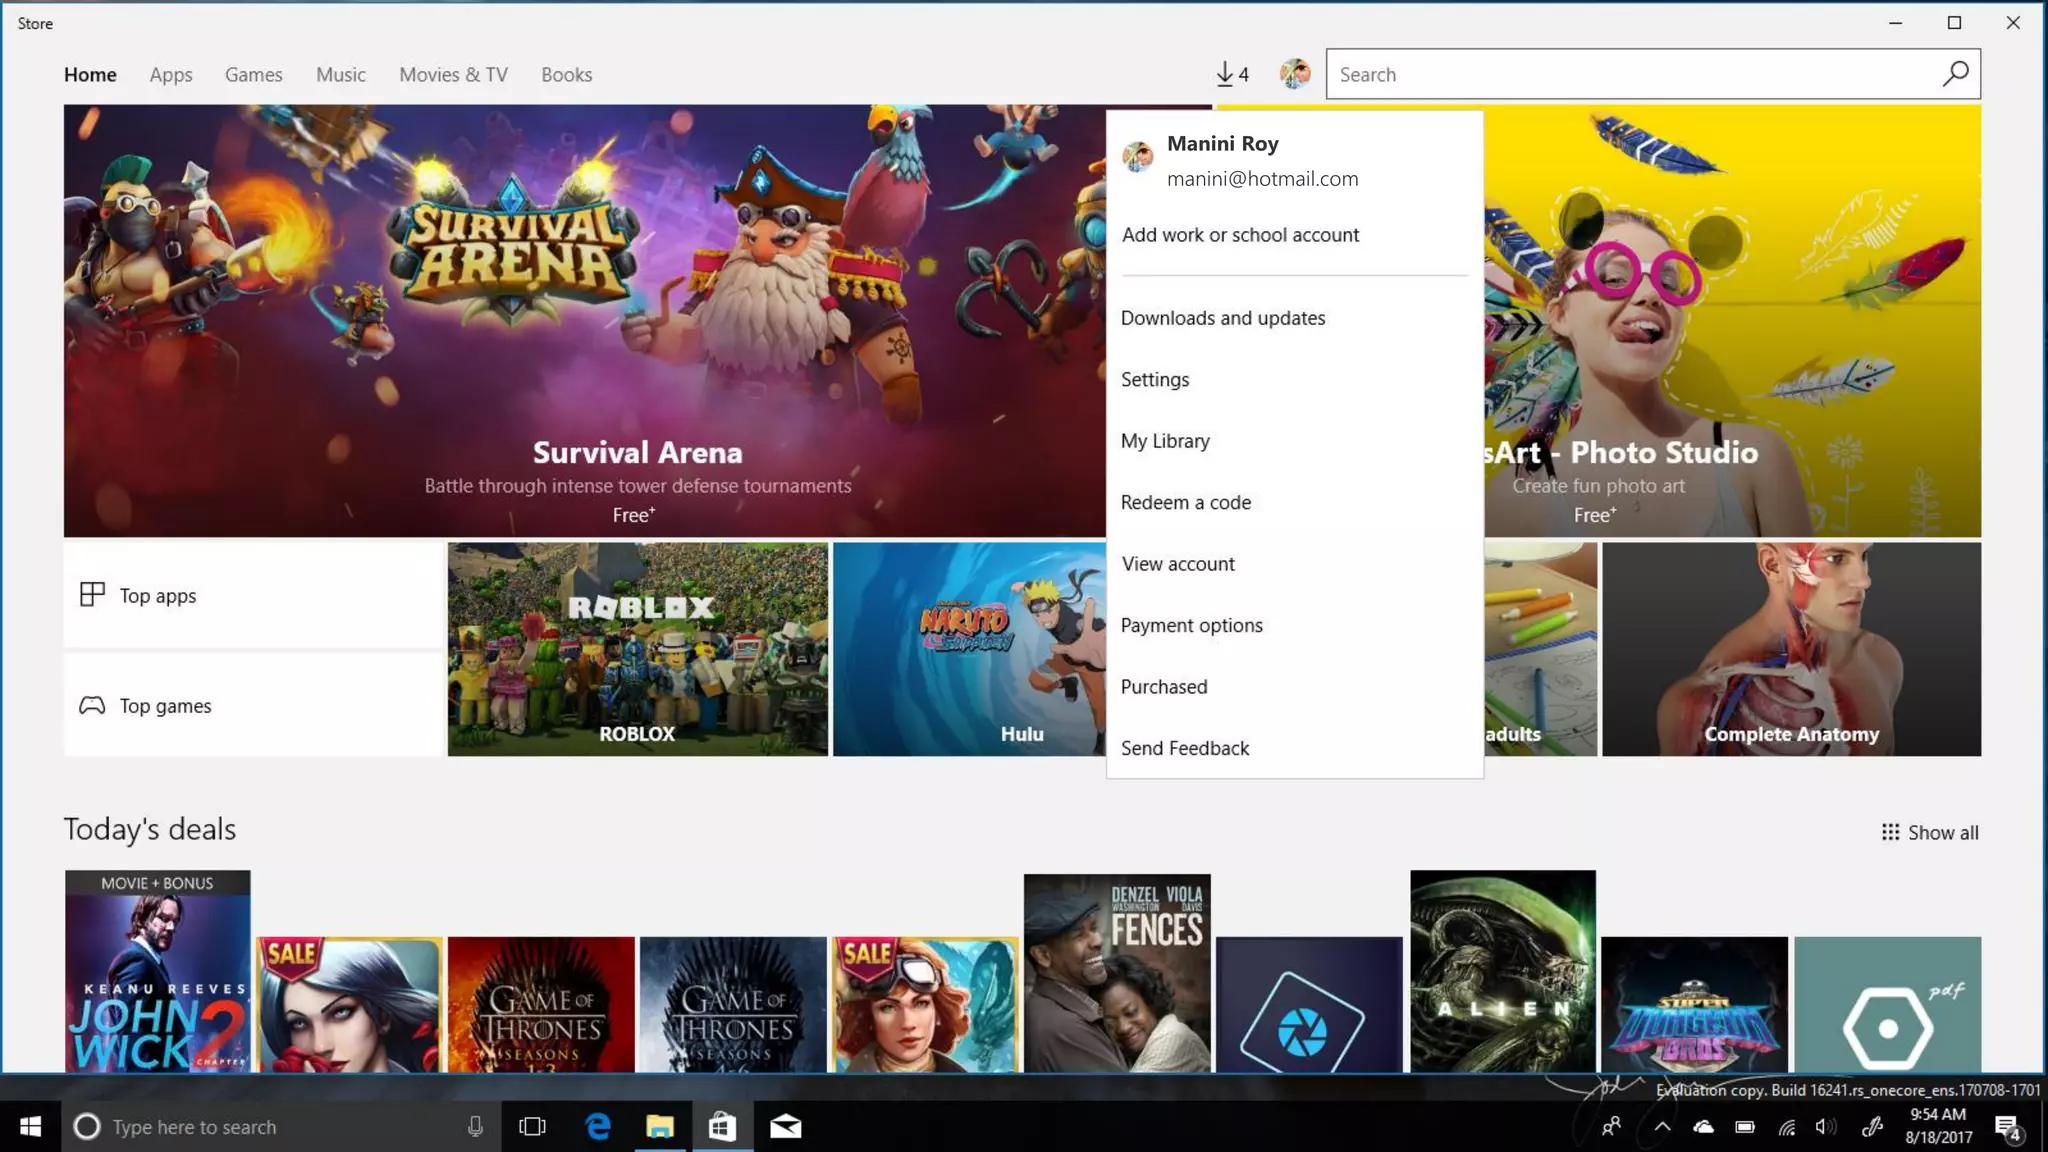
Task: Click the user profile avatar in header
Action: 1295,74
